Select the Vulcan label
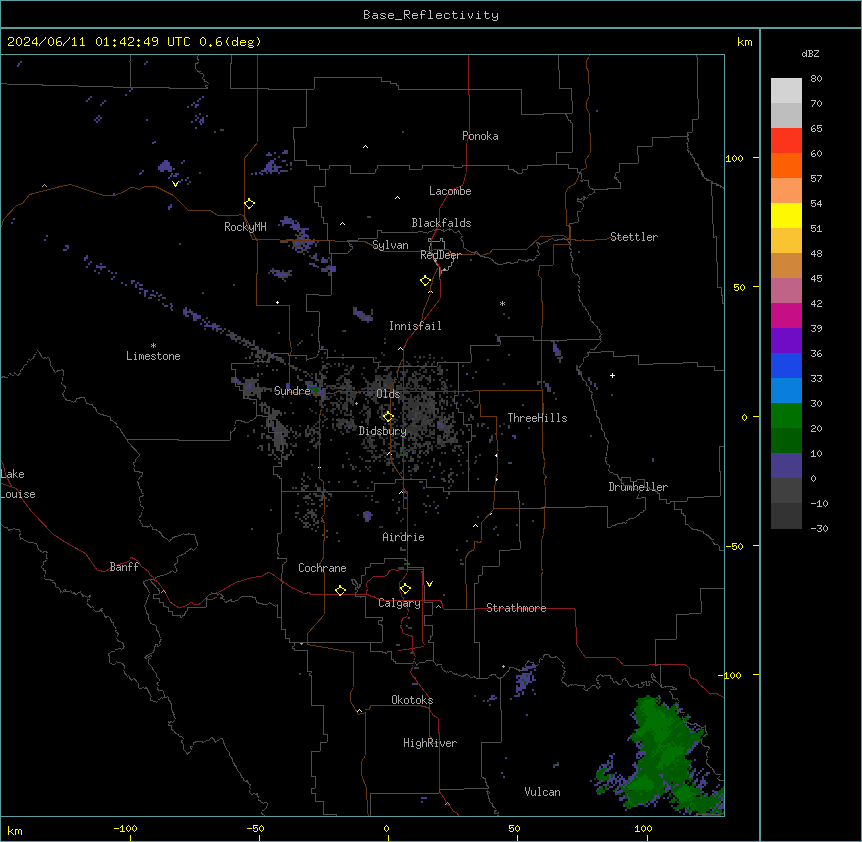Screen dimensions: 862x842 point(543,792)
